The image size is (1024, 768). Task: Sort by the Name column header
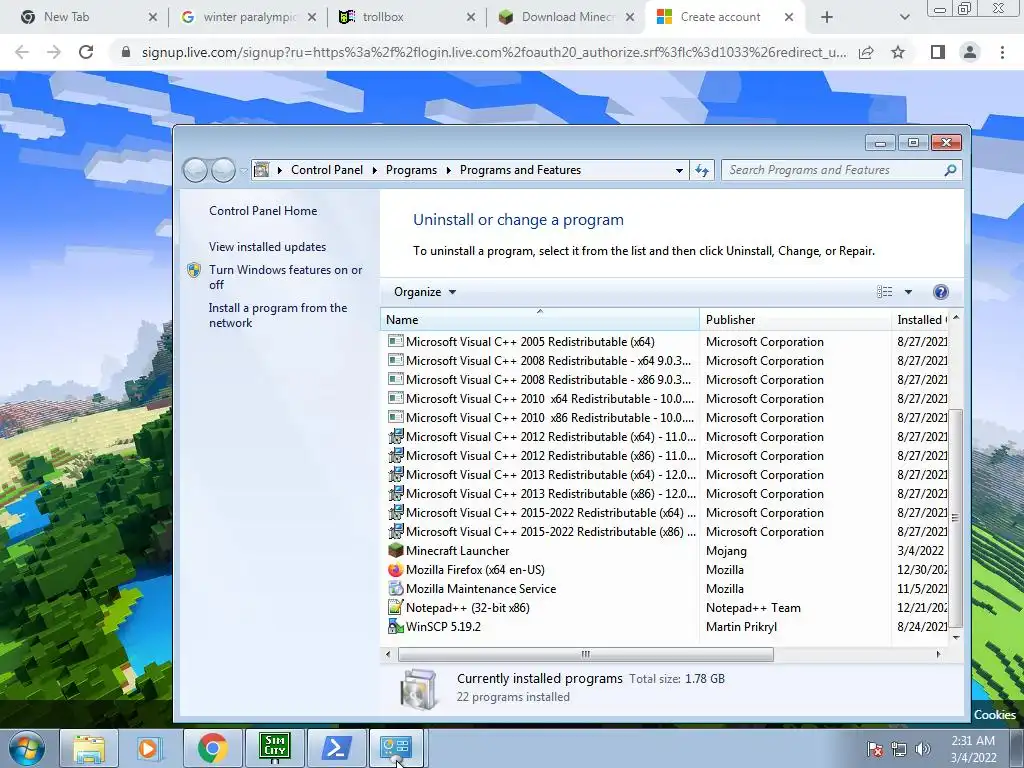tap(539, 319)
